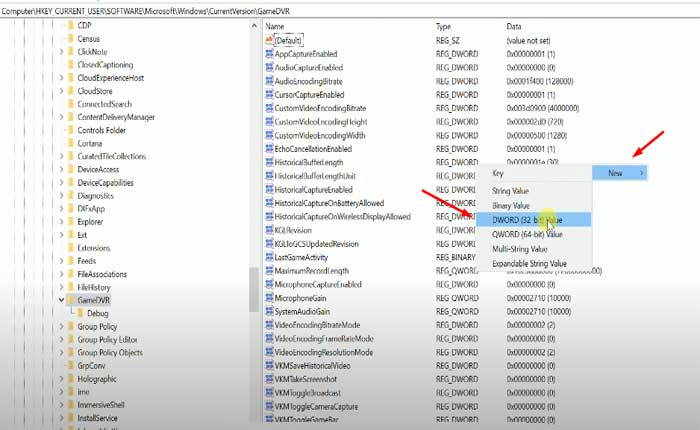
Task: Expand the DeviceAccess tree node
Action: coord(62,169)
